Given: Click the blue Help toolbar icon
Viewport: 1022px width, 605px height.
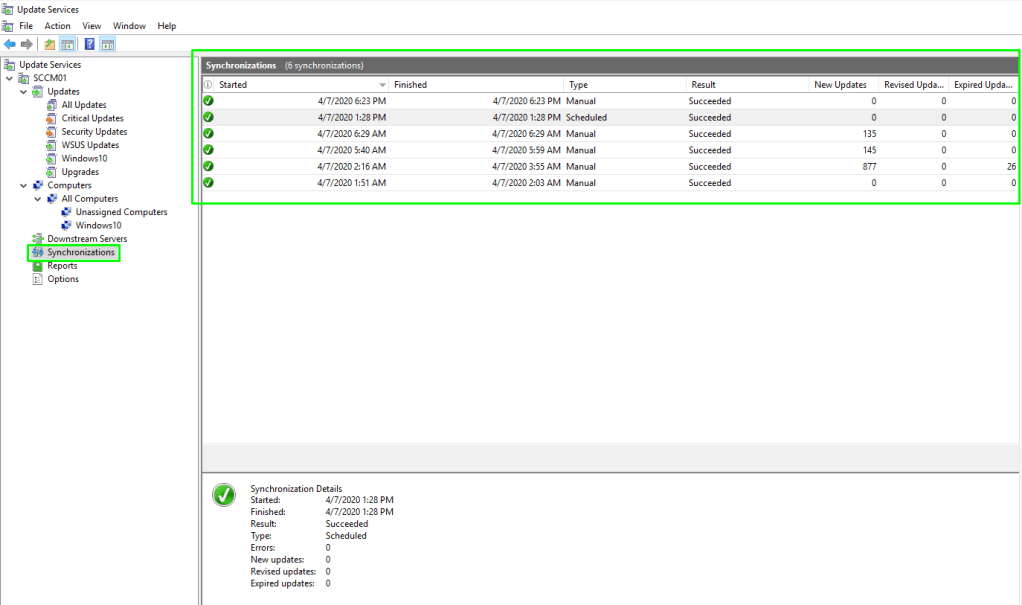Looking at the screenshot, I should [90, 44].
